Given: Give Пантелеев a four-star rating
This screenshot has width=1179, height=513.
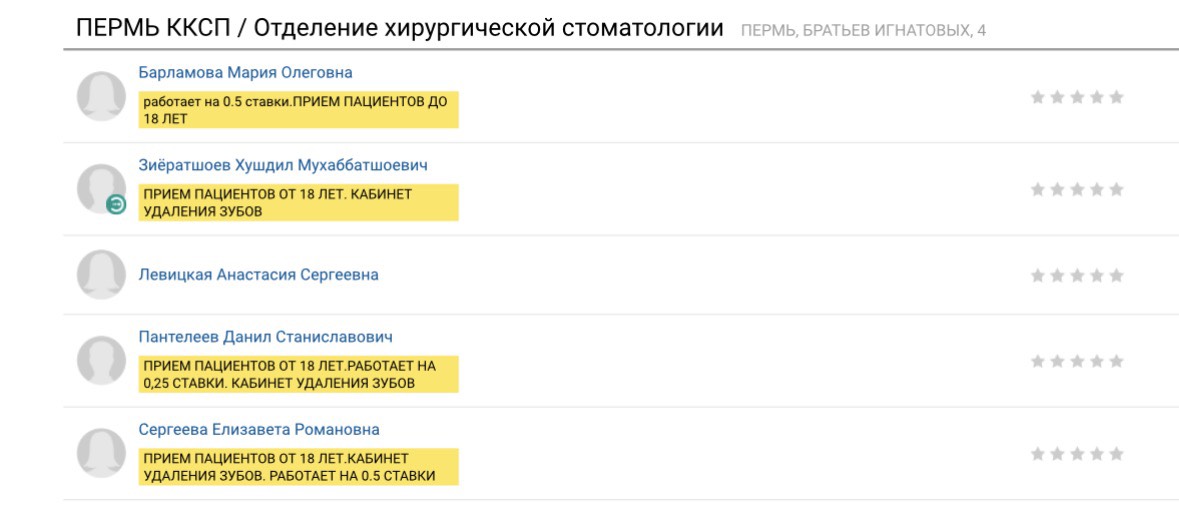Looking at the screenshot, I should pyautogui.click(x=1097, y=361).
